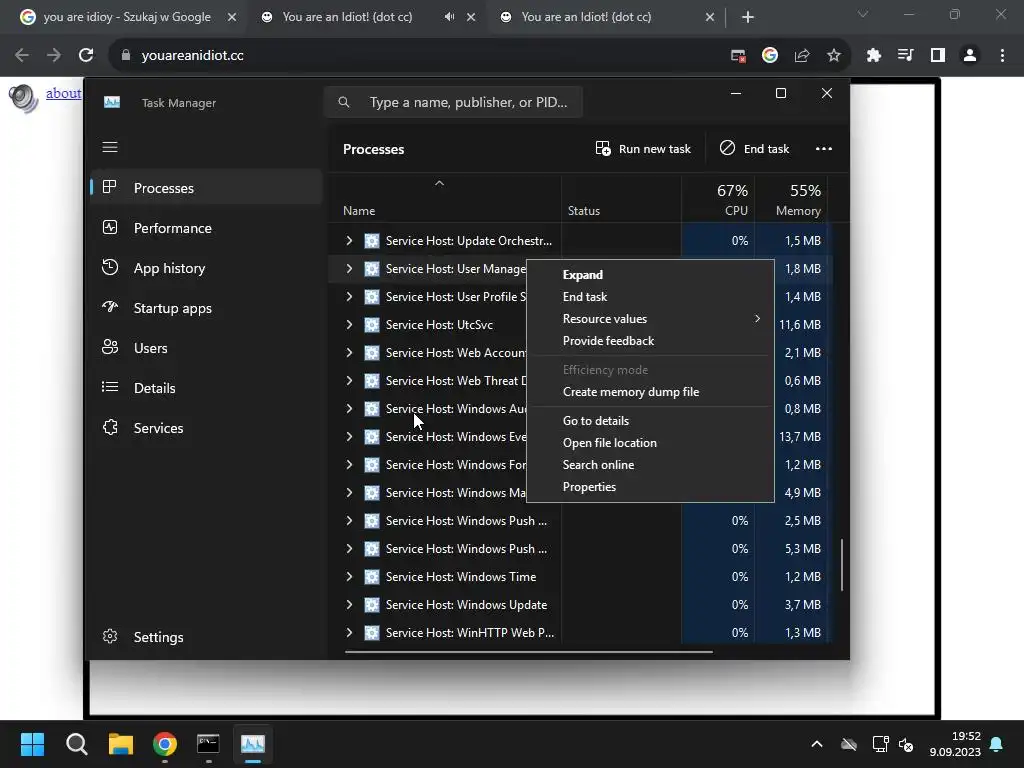Sort by the Memory column header
Screen dimensions: 1024x768
pos(792,199)
